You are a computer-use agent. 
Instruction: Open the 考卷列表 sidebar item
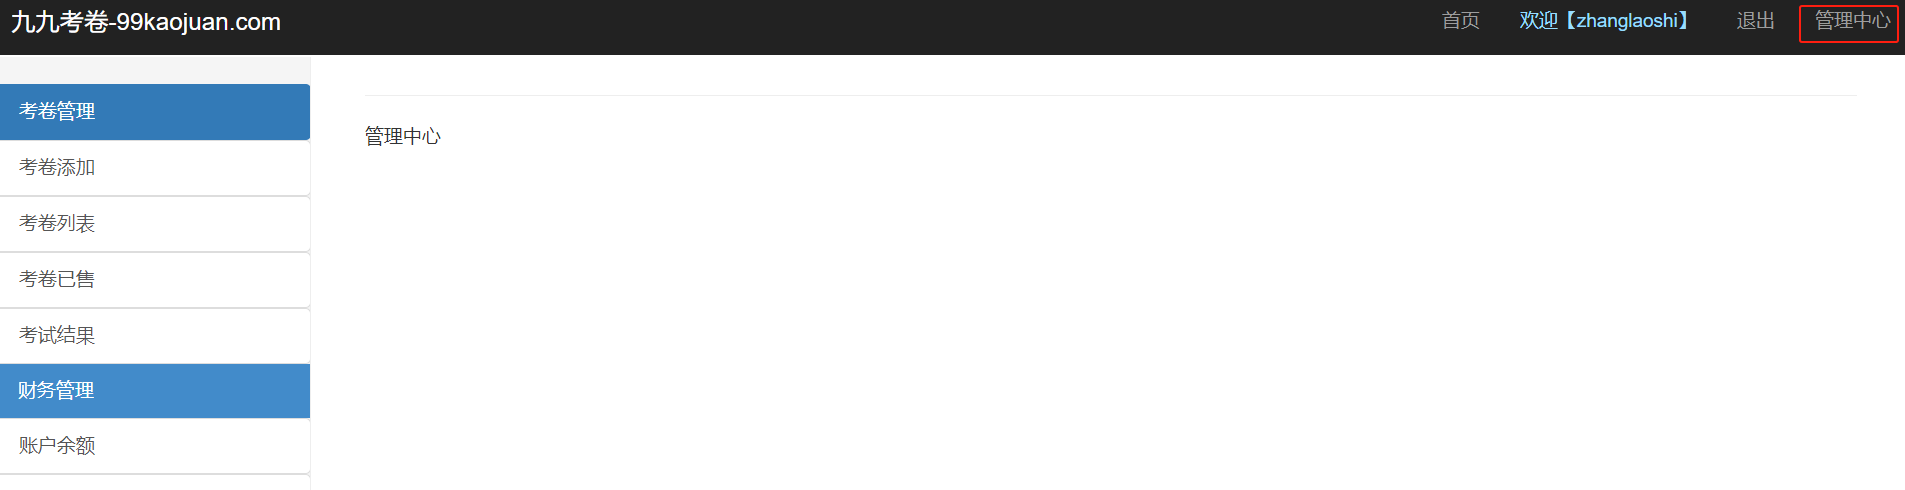pos(155,224)
